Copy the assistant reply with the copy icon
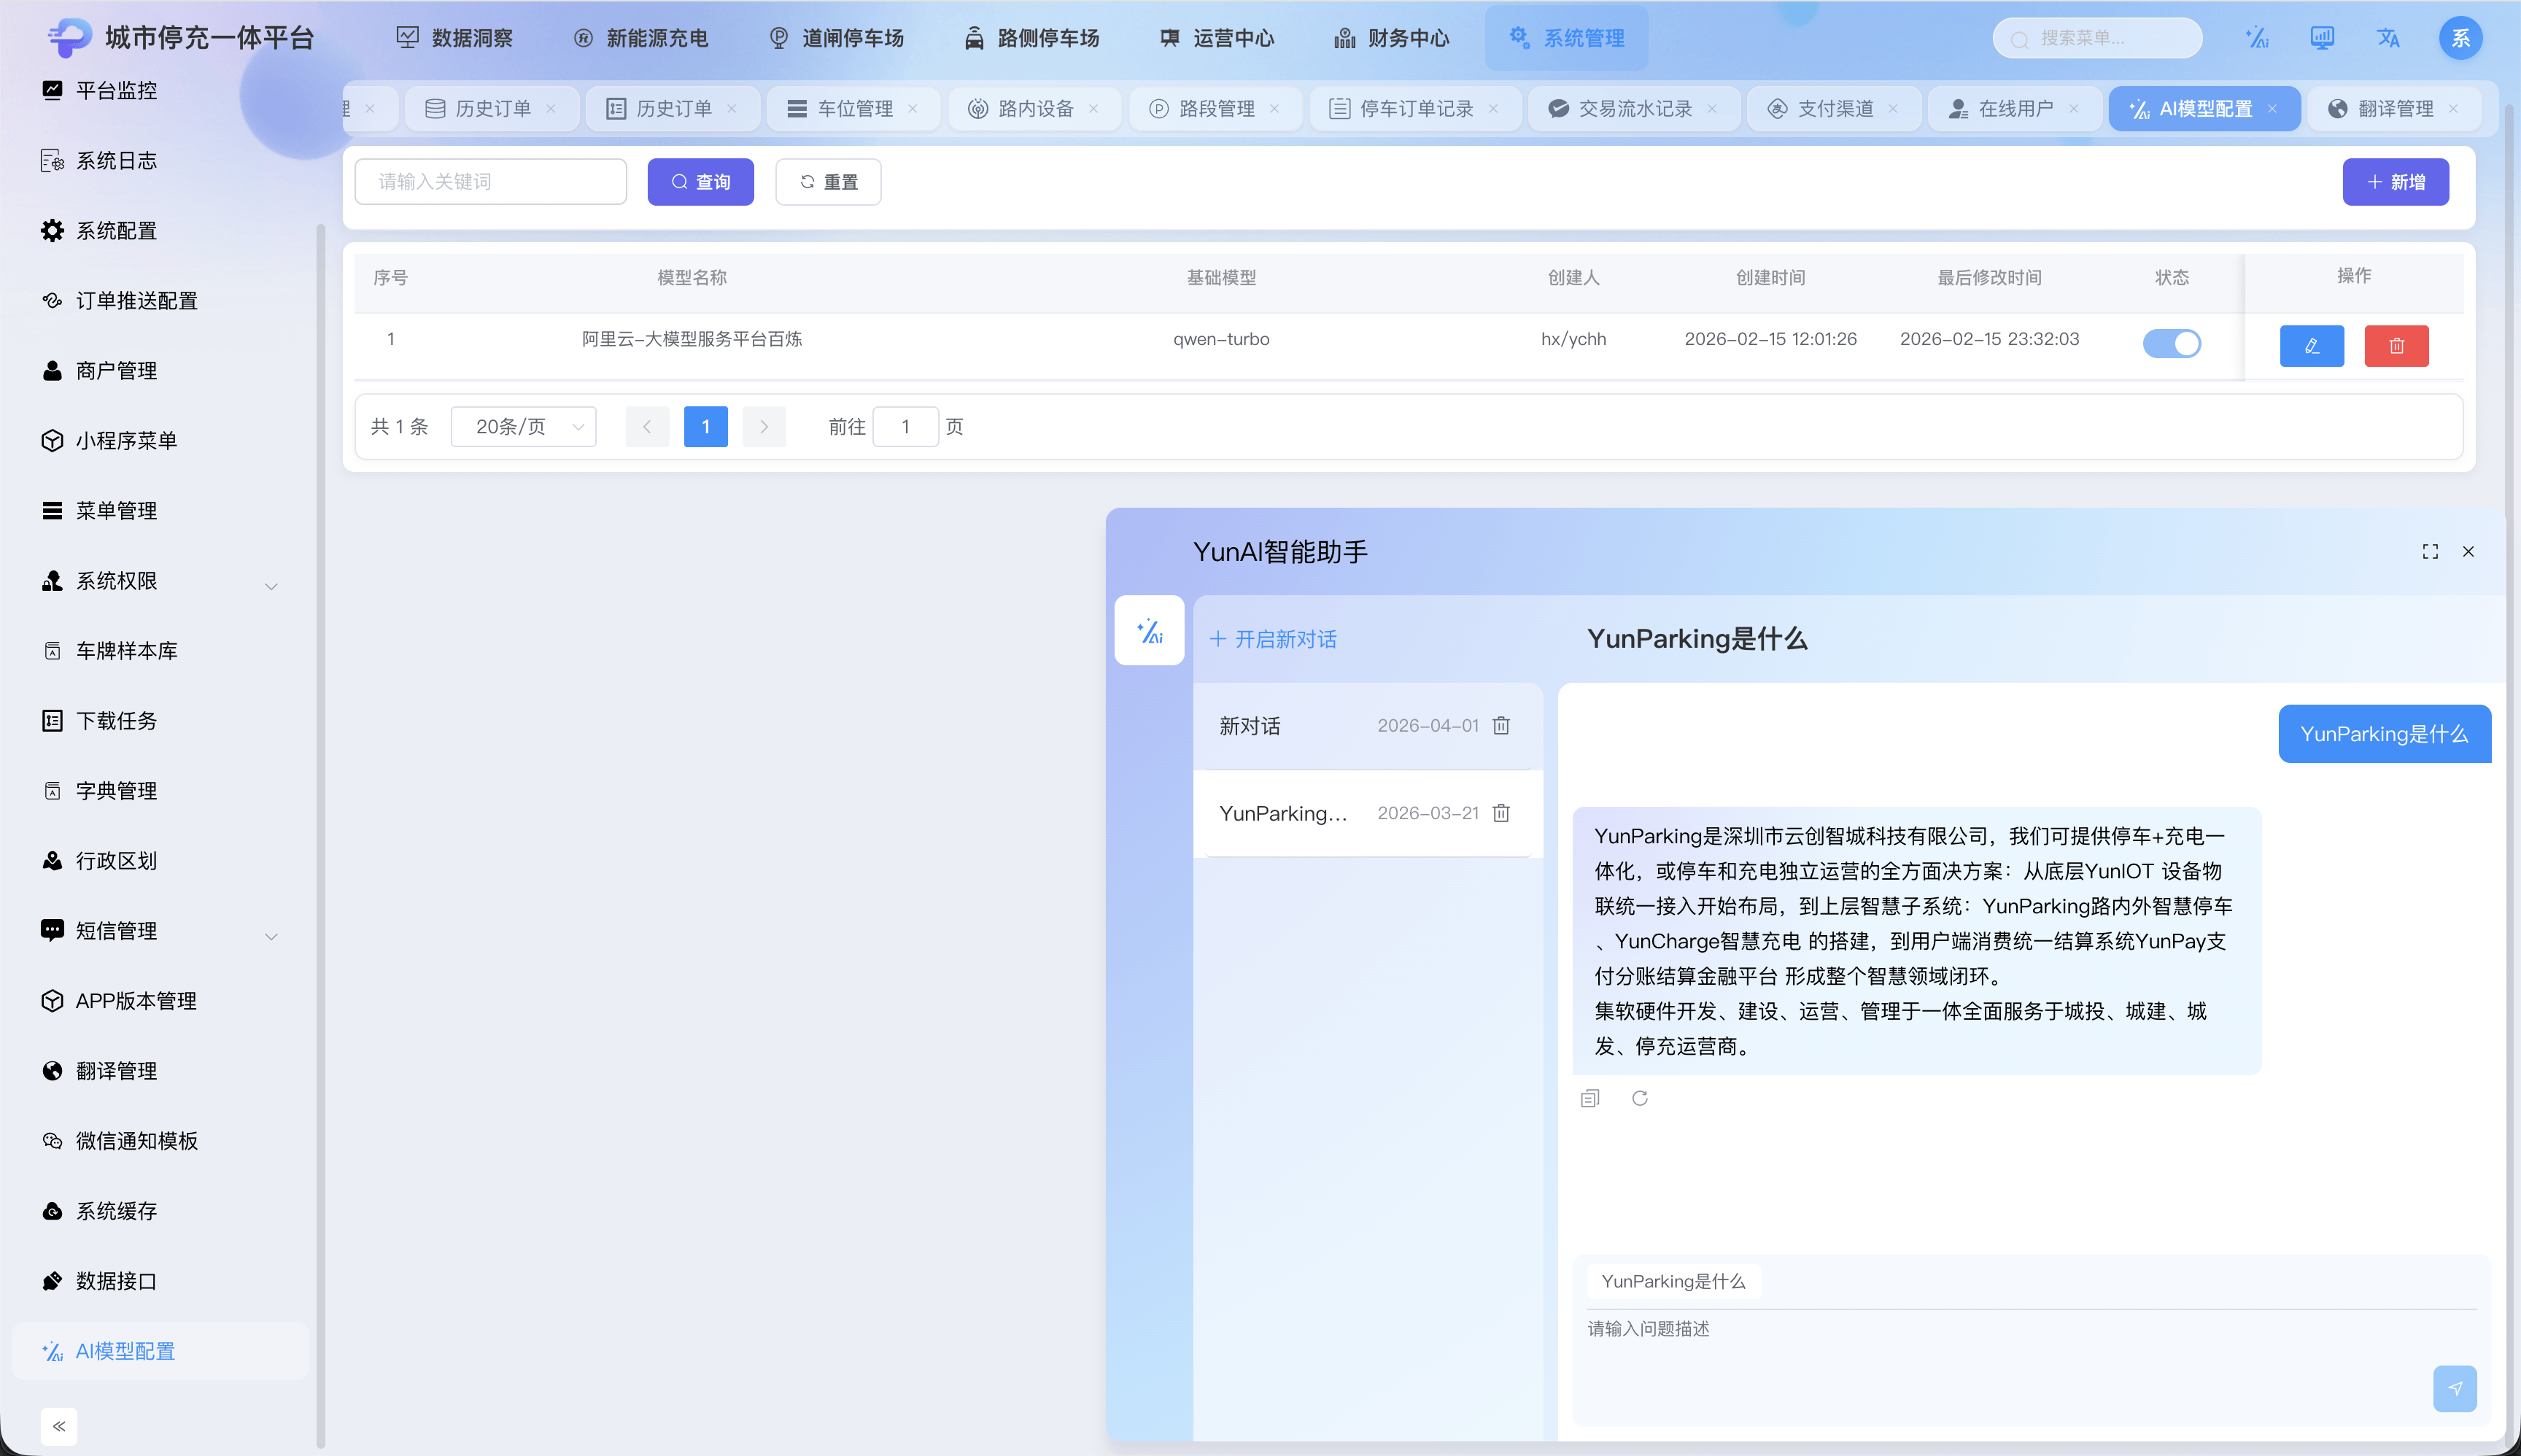Screen dimensions: 2521x1456 point(1590,1098)
